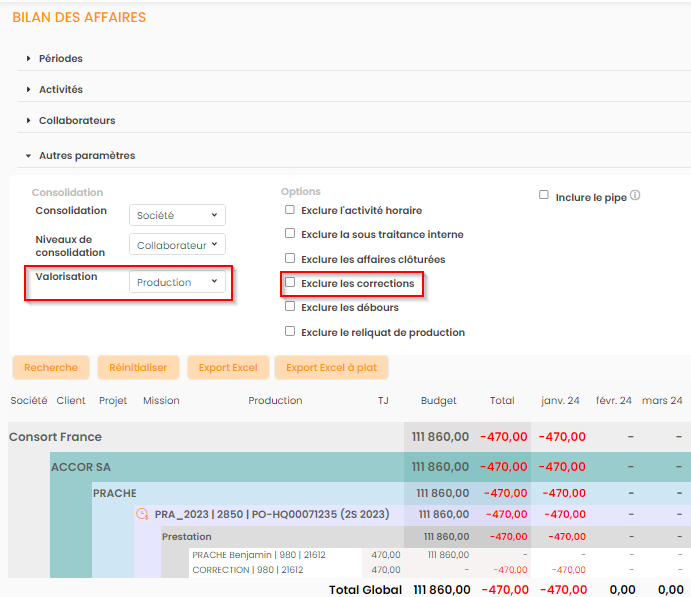Screen dimensions: 691x597
Task: Click Export Excel à plat button
Action: (x=331, y=368)
